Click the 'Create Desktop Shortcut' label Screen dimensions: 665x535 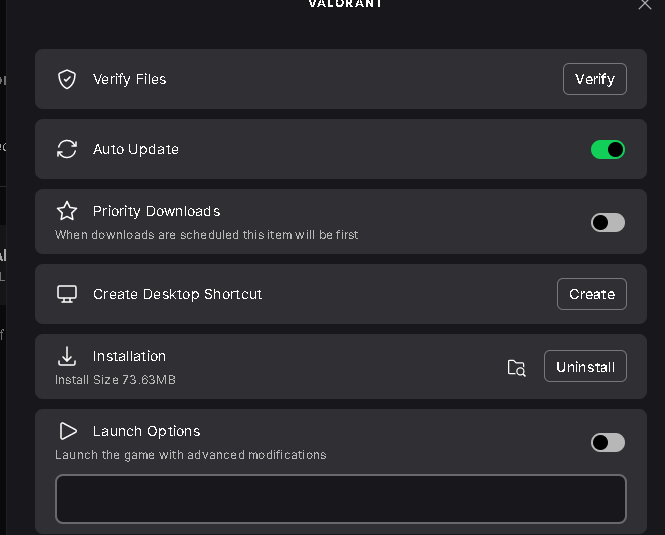(177, 294)
